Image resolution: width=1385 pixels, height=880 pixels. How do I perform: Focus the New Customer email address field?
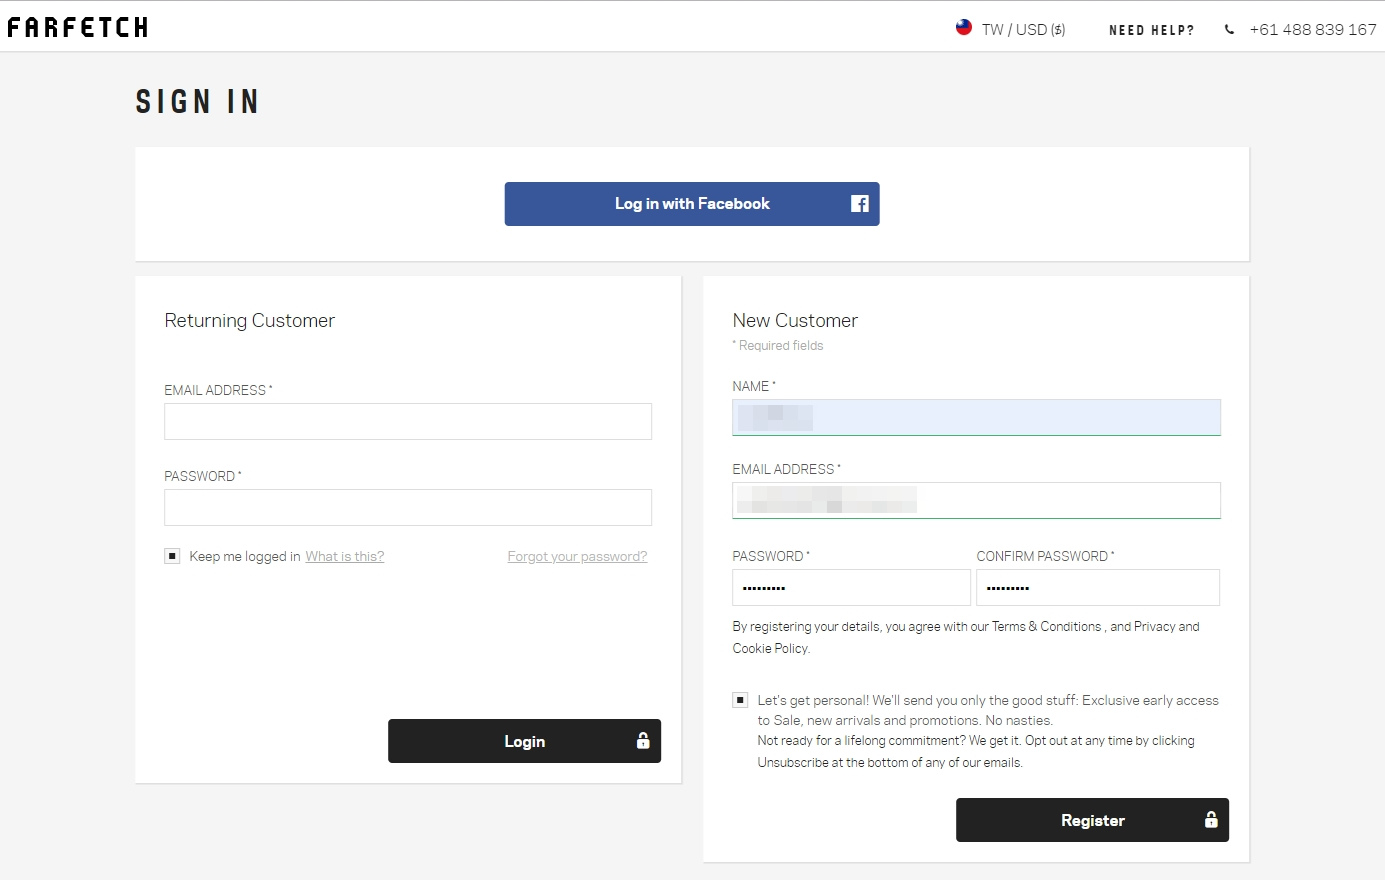tap(976, 501)
